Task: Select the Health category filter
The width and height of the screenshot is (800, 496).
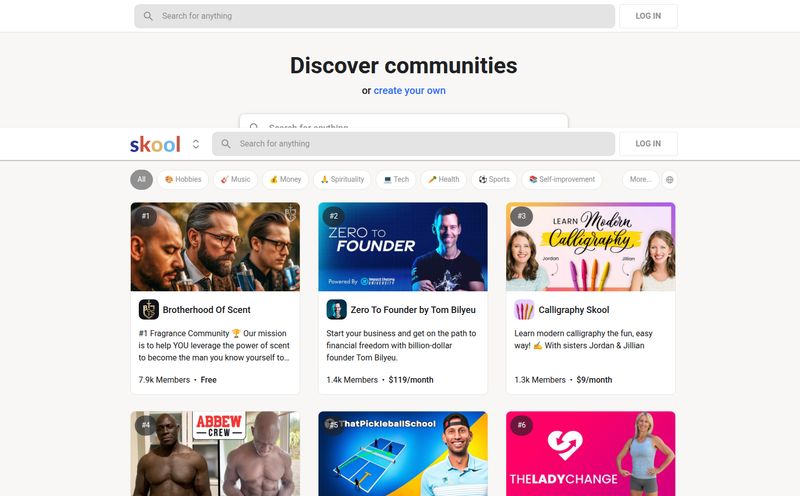Action: (x=443, y=180)
